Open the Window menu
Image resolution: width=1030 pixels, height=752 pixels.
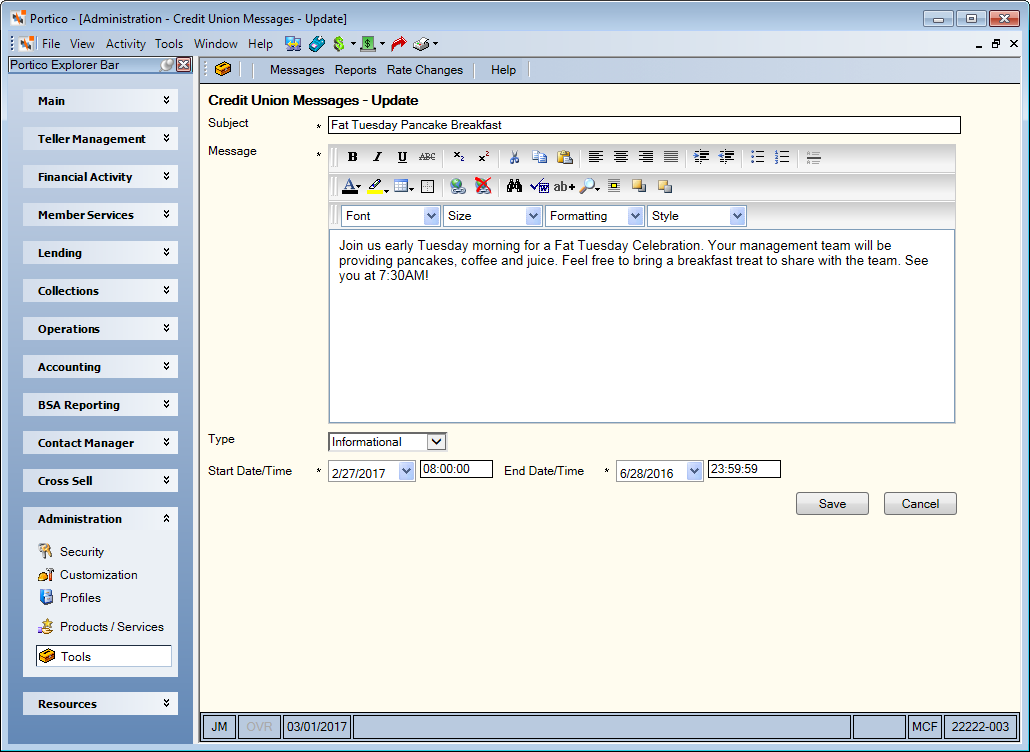pos(215,44)
